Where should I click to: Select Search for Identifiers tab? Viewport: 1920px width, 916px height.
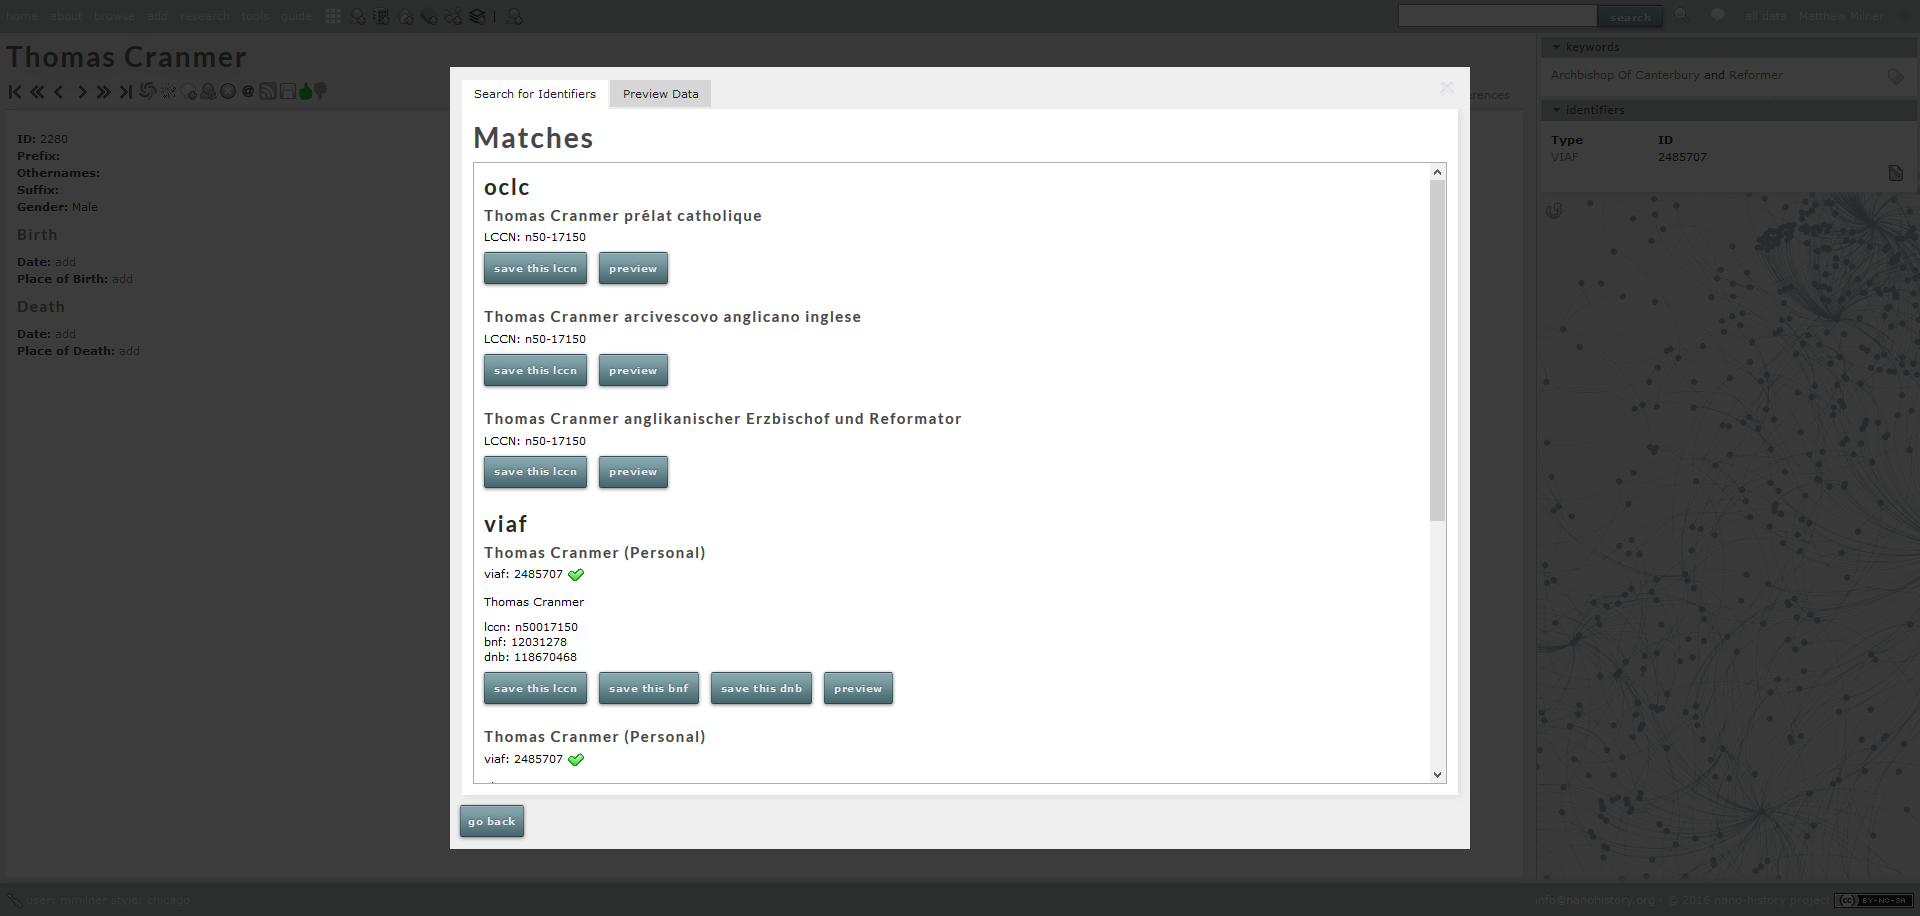(535, 94)
